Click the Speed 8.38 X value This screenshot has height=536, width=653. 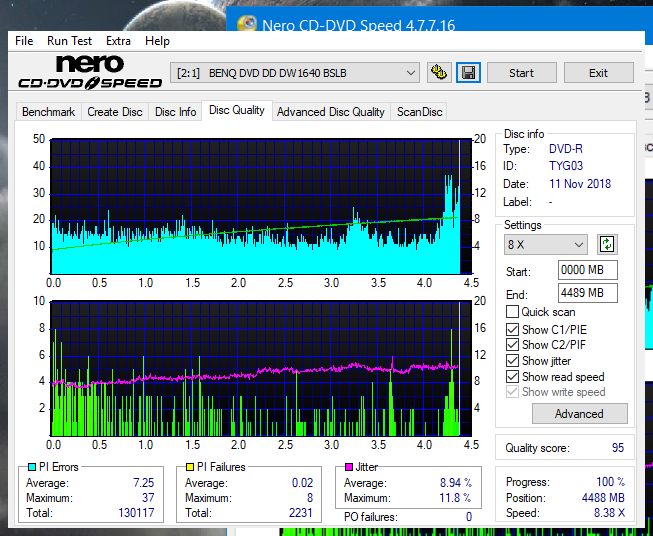[x=609, y=513]
